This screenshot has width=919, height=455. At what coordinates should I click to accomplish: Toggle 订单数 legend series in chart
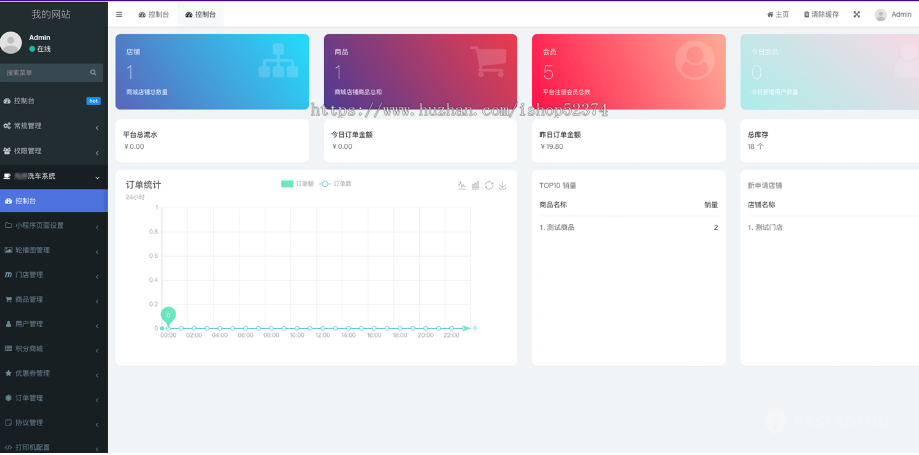(336, 184)
